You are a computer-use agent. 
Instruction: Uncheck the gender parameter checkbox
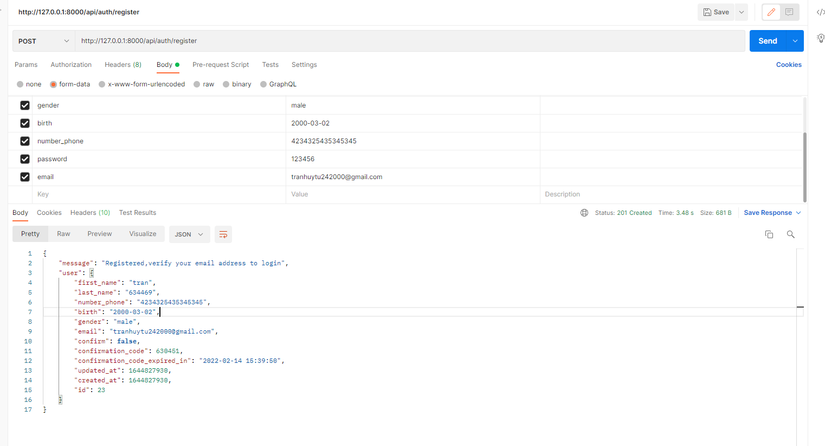pos(25,105)
